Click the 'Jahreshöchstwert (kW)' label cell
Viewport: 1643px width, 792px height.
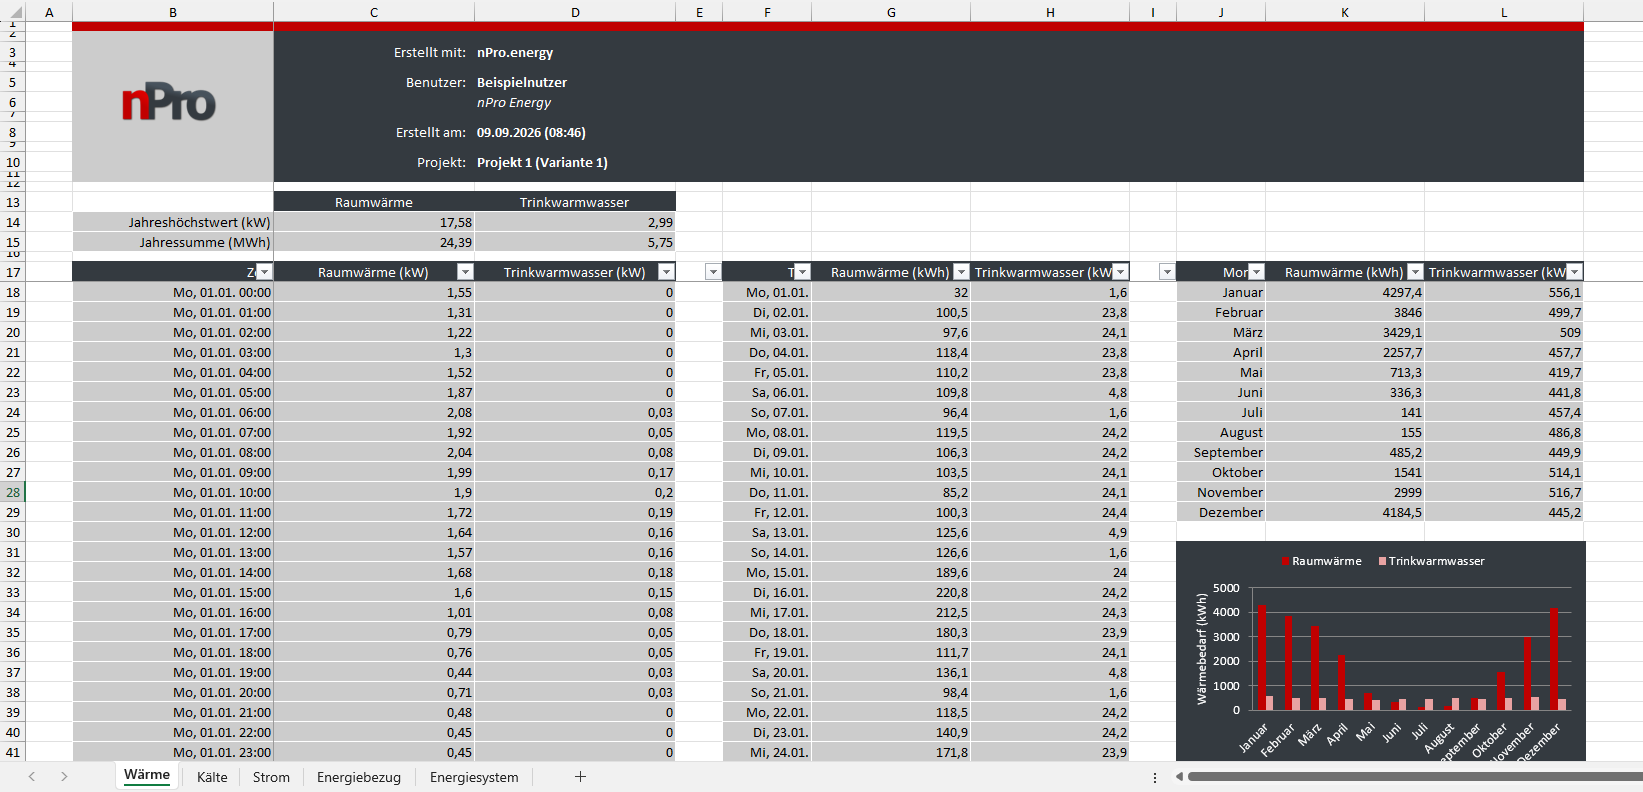point(173,222)
